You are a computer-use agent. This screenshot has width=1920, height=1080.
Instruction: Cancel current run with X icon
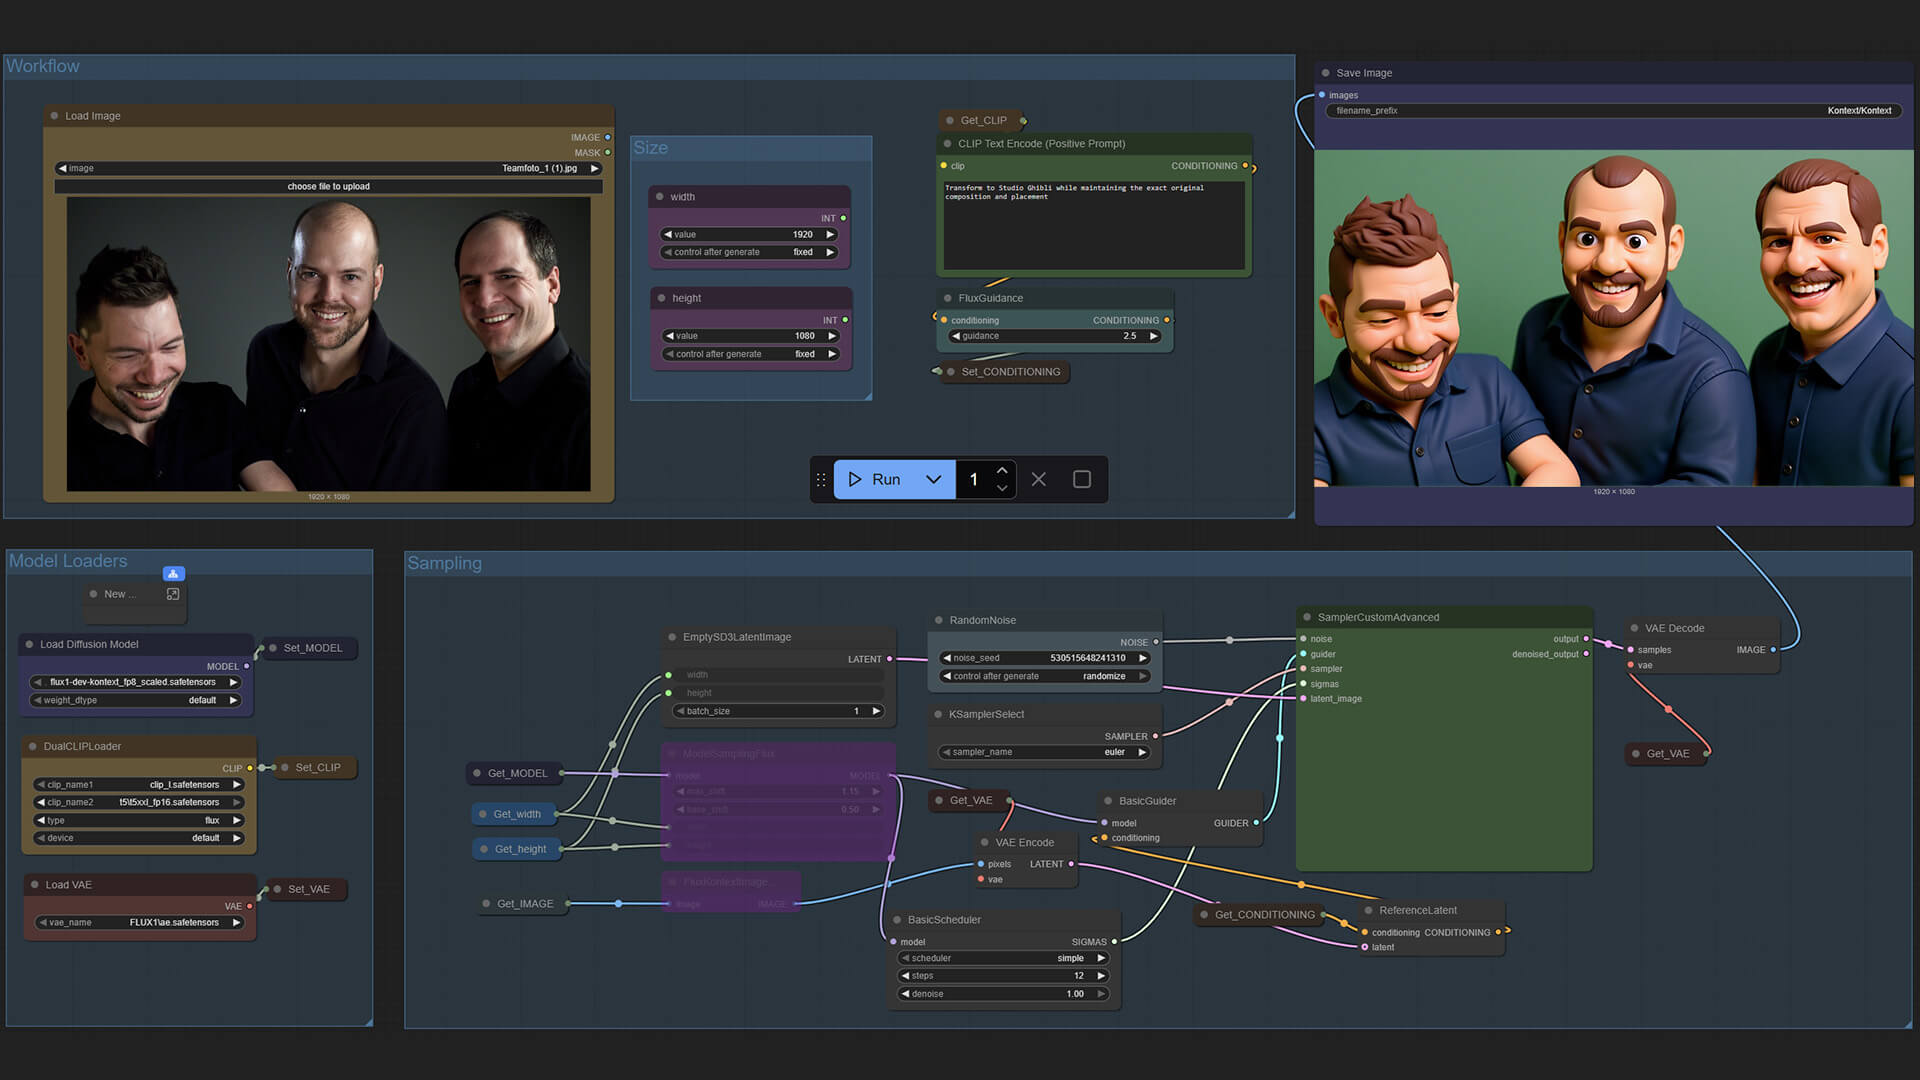coord(1038,479)
